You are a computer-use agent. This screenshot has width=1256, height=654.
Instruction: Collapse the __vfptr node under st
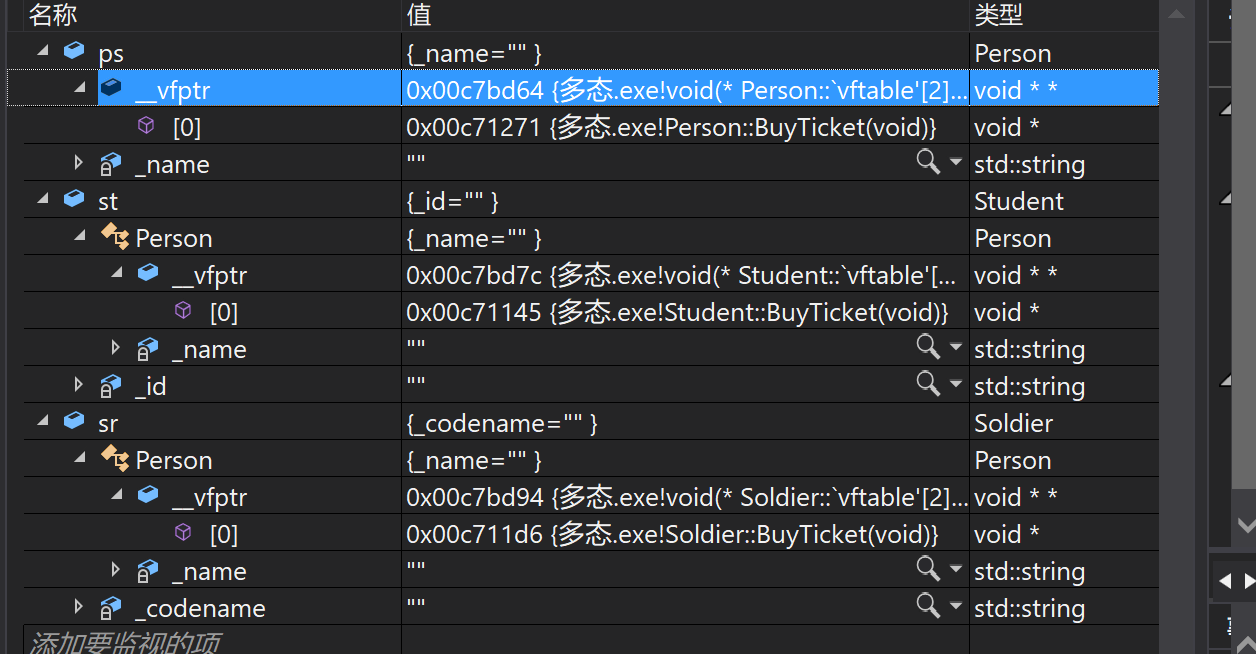tap(117, 274)
